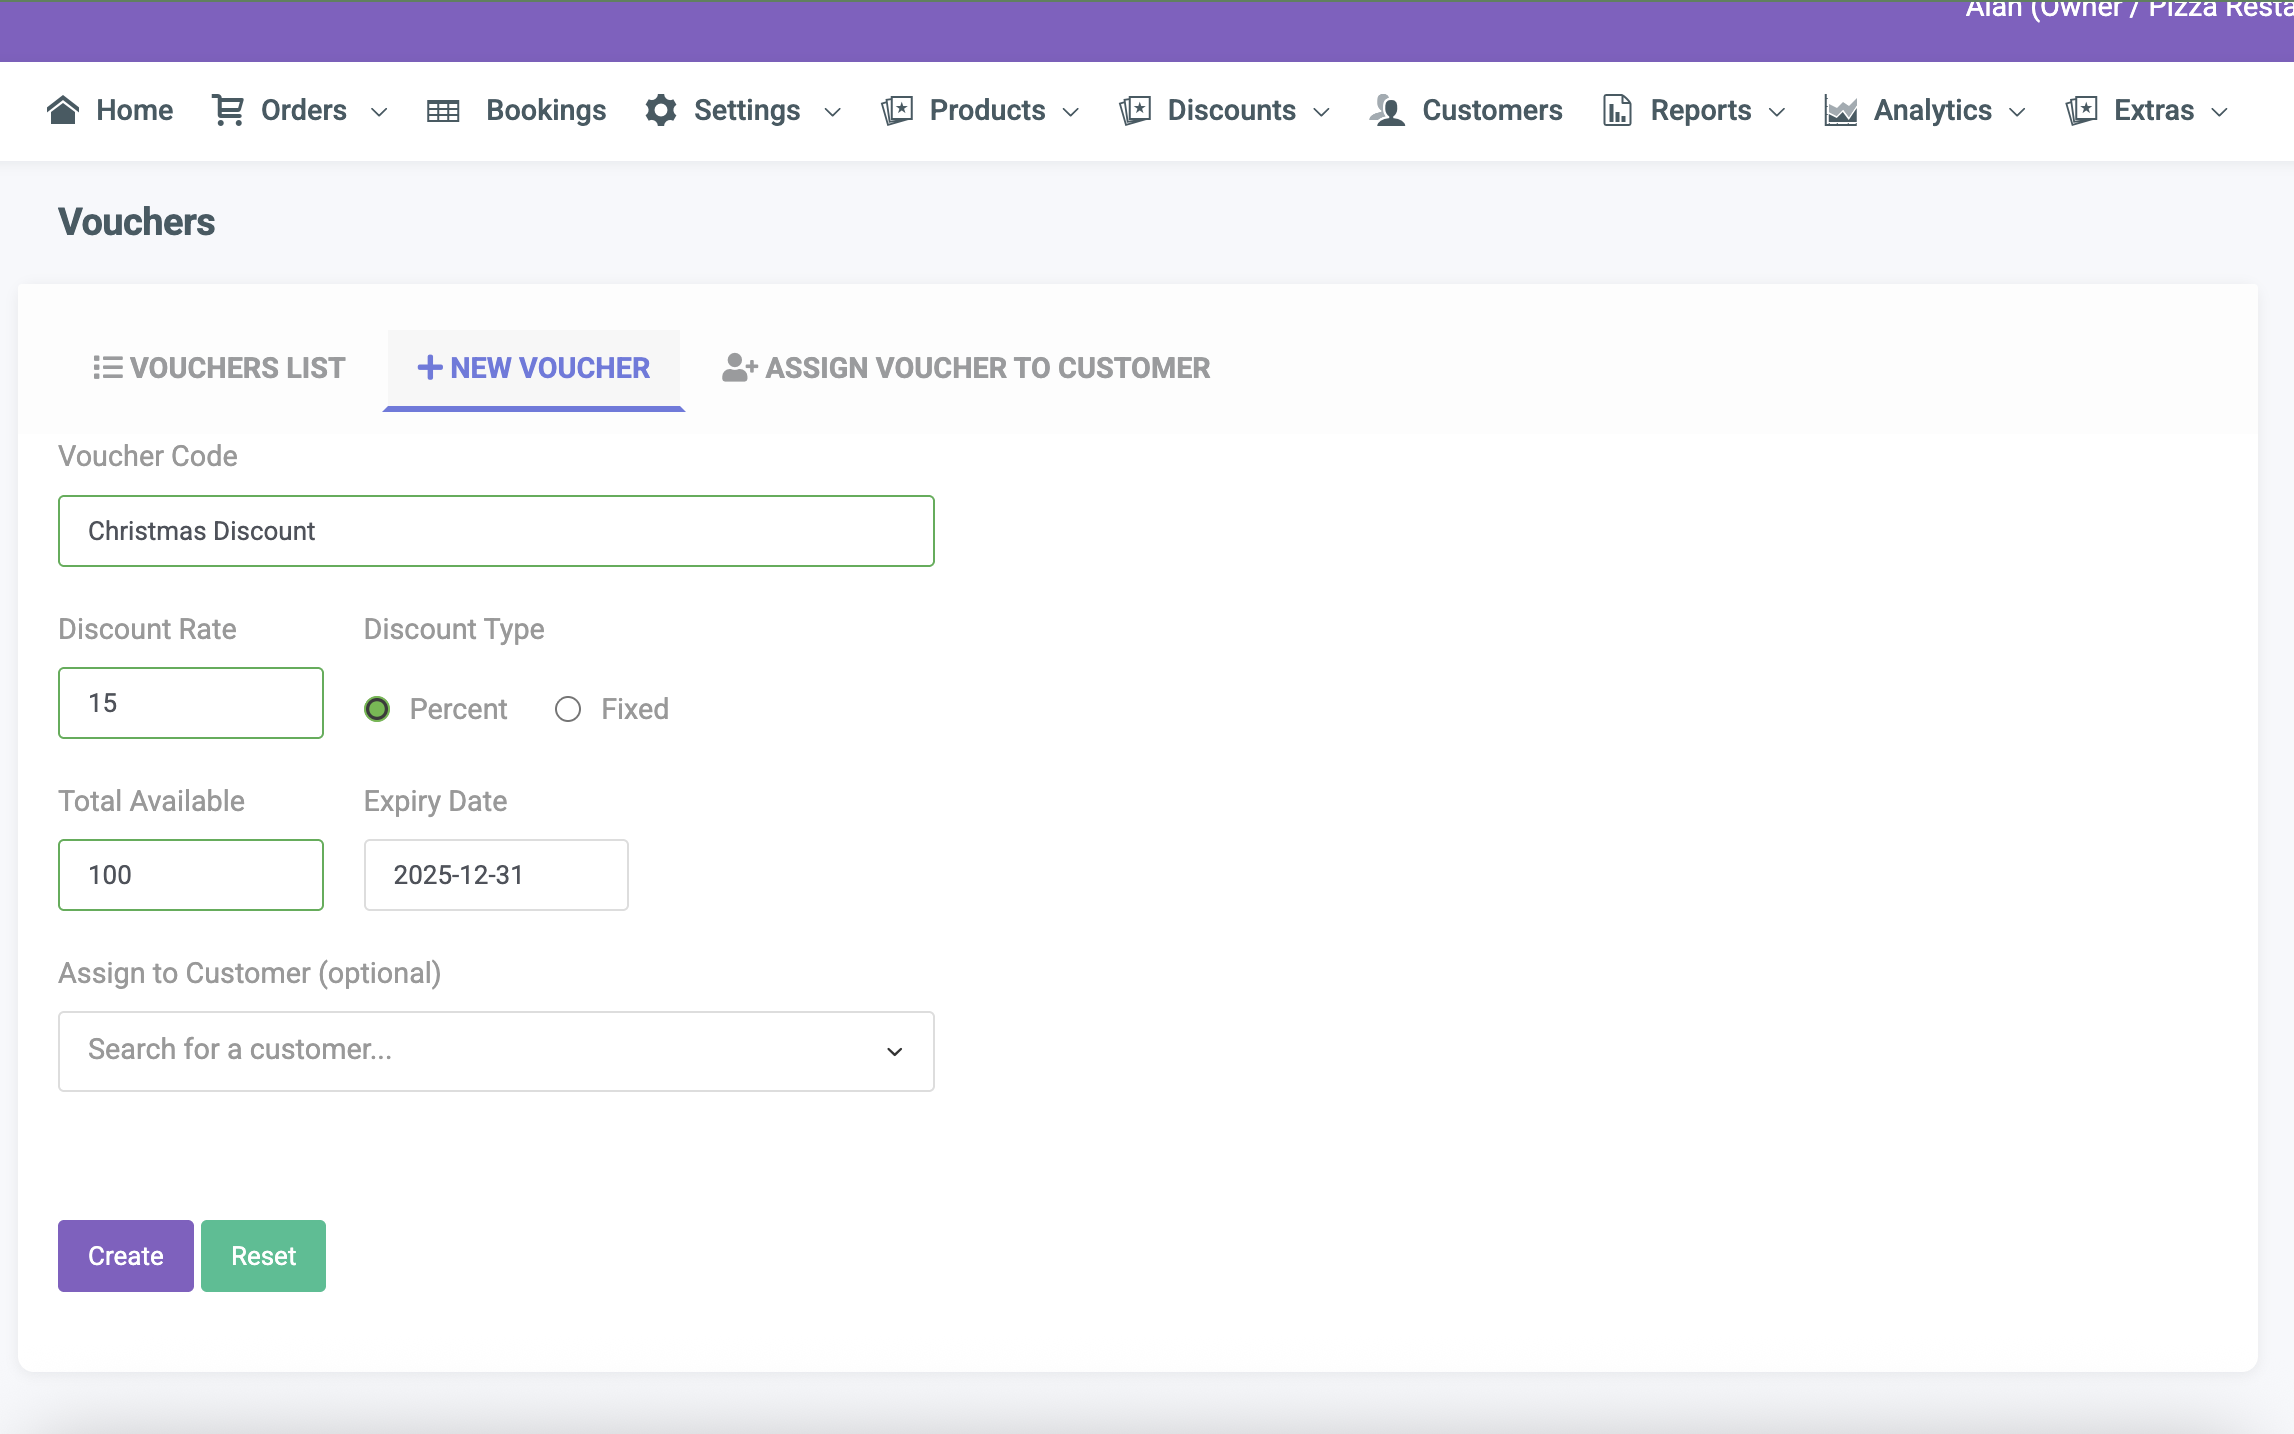Click the Analytics graph icon
Viewport: 2294px width, 1434px height.
point(1840,110)
